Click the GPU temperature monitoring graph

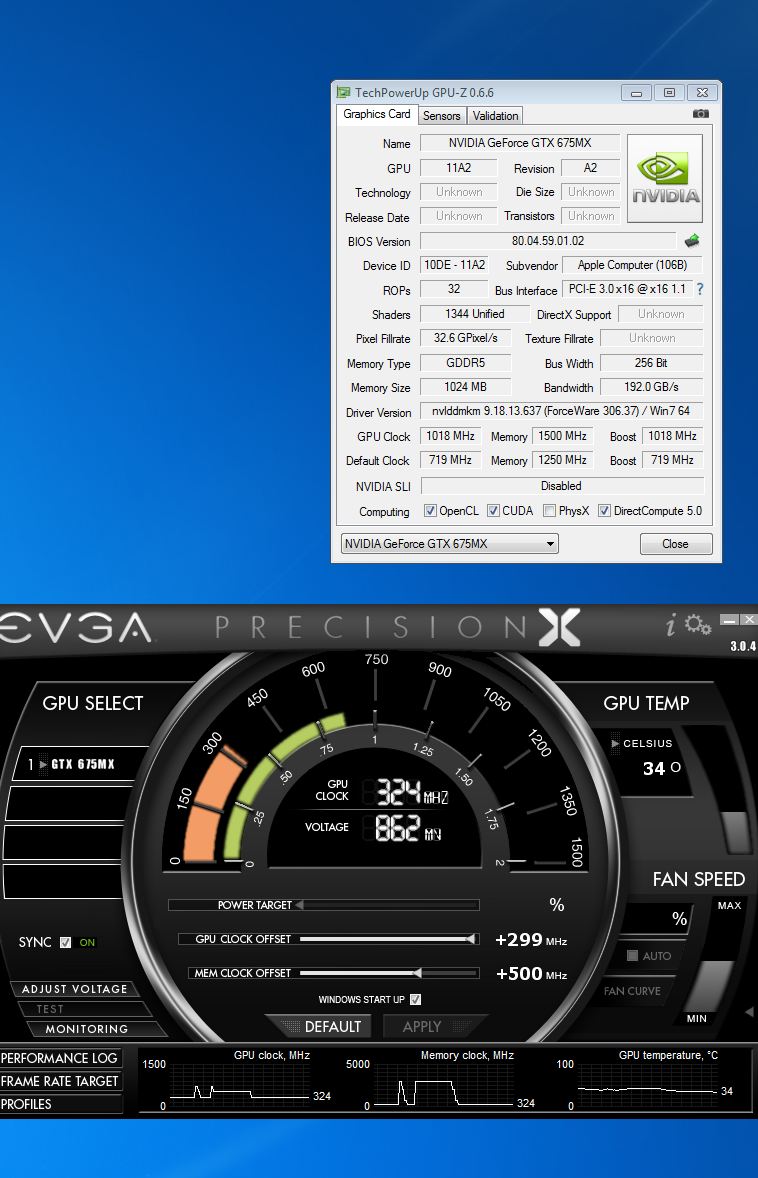tap(648, 1086)
